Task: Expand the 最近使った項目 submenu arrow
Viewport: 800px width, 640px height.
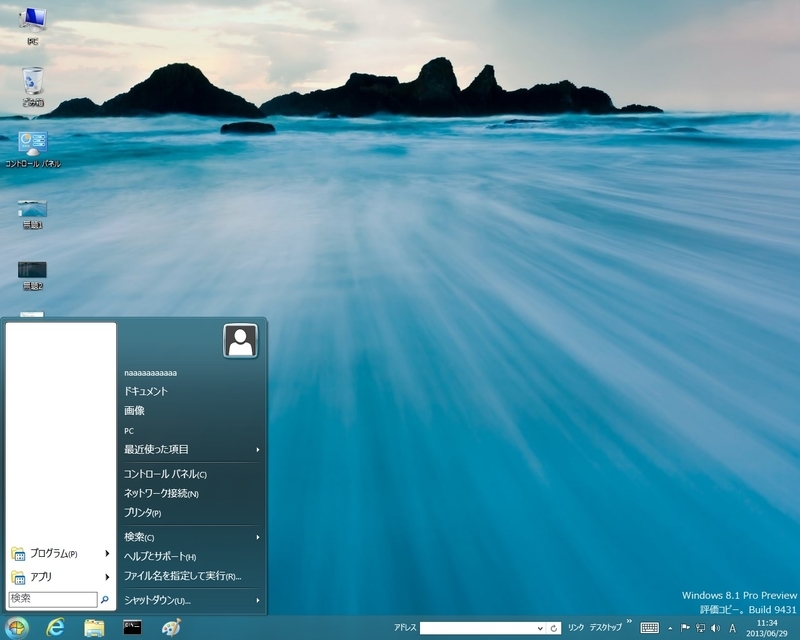Action: tap(258, 450)
